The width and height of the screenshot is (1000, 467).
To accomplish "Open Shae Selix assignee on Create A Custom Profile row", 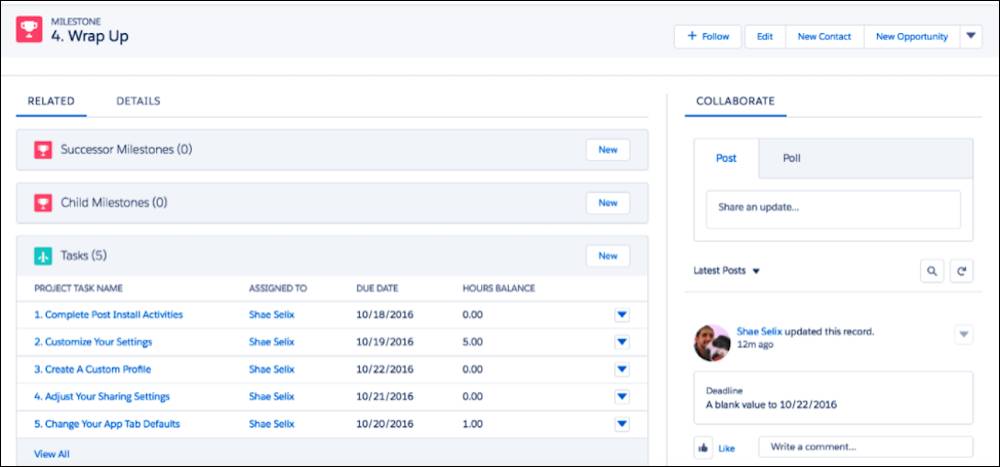I will coord(272,369).
